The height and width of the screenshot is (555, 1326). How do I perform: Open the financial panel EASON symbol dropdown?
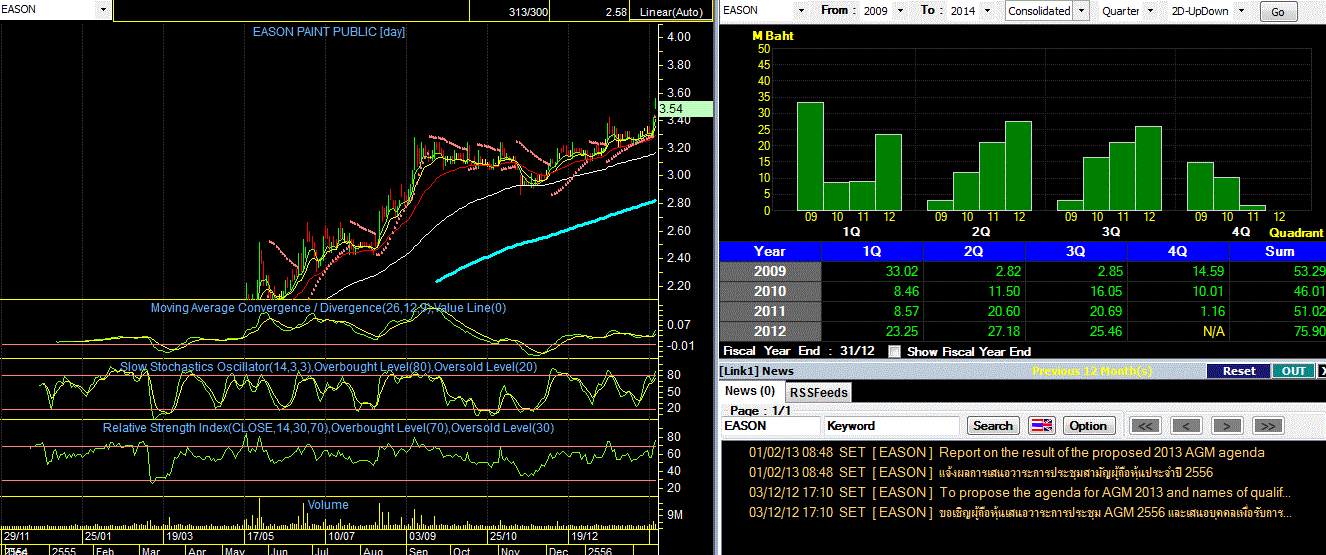(800, 10)
